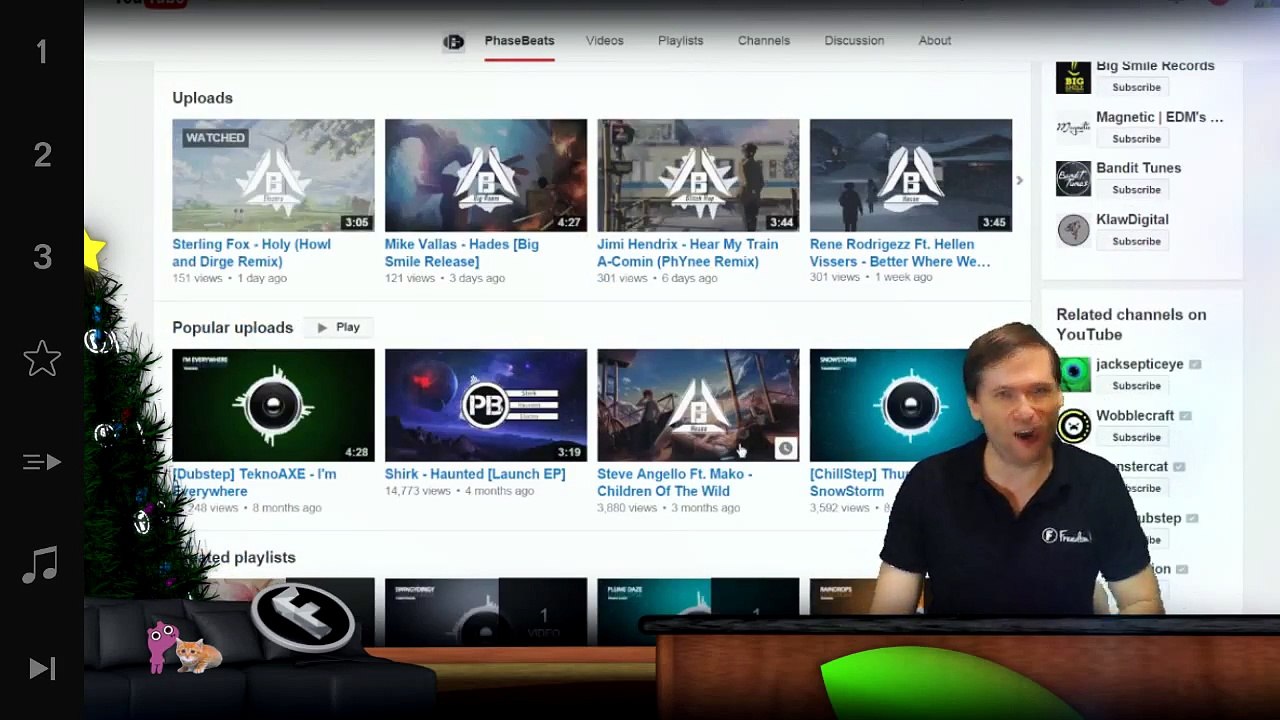The height and width of the screenshot is (720, 1280).
Task: Open the Big Smile Records channel name
Action: click(x=1155, y=66)
